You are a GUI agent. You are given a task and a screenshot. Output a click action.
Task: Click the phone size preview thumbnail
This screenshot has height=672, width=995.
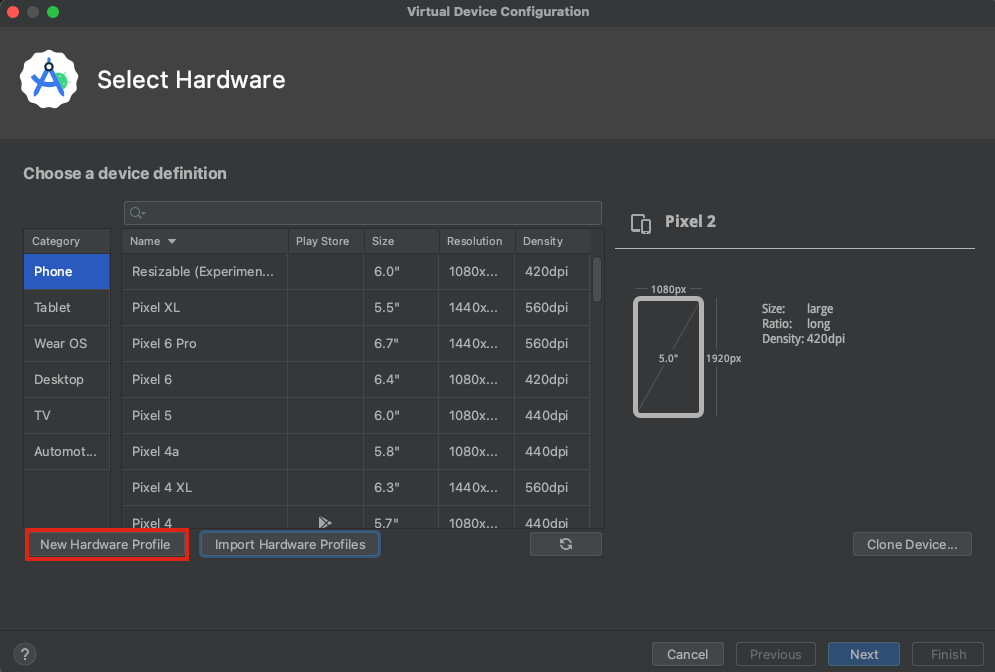click(x=668, y=357)
